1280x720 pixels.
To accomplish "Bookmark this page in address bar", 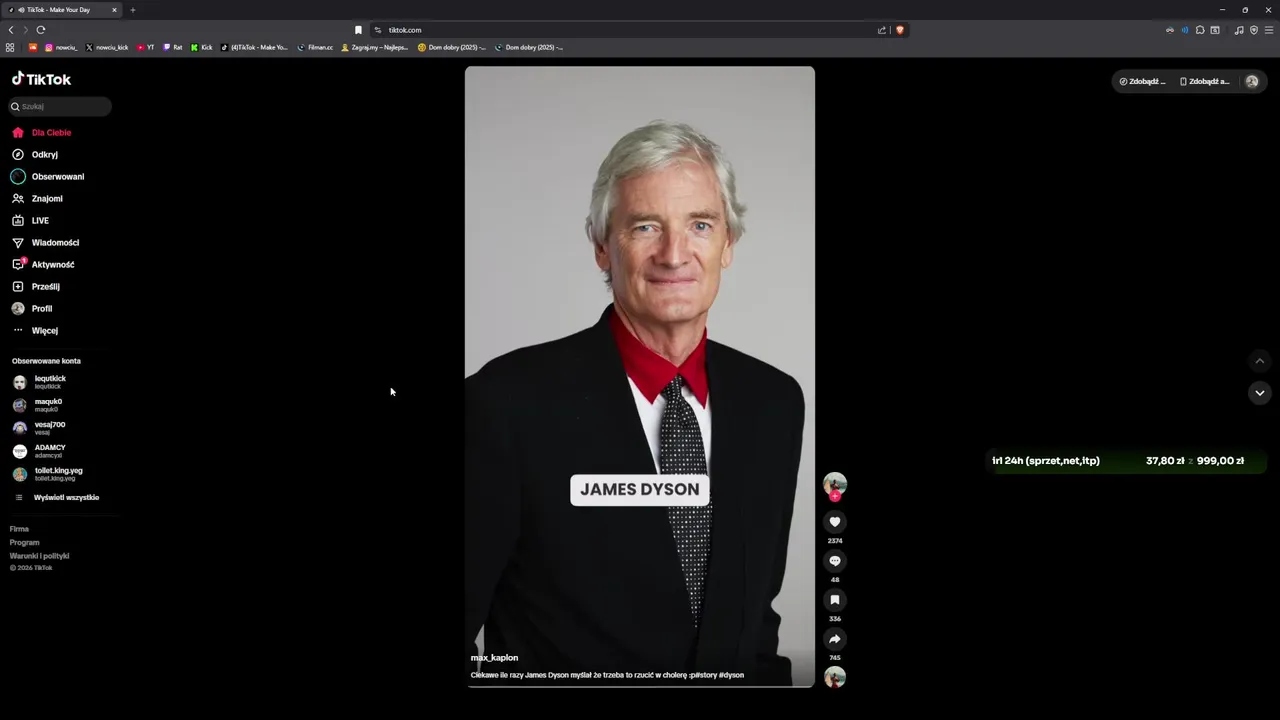I will [358, 30].
